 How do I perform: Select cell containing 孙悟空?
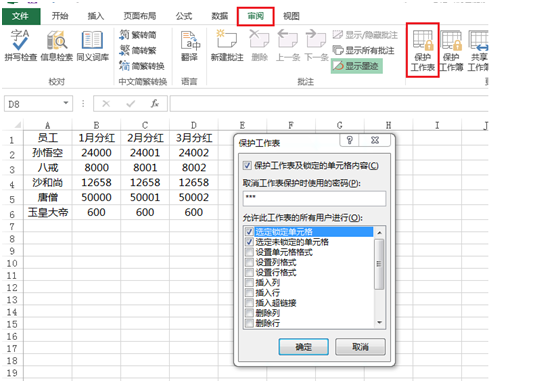tap(48, 153)
